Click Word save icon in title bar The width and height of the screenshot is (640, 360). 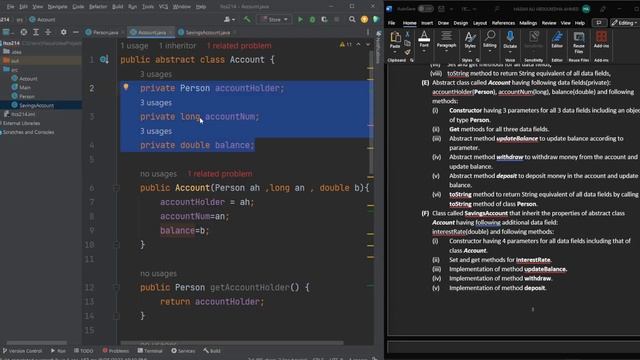point(441,9)
